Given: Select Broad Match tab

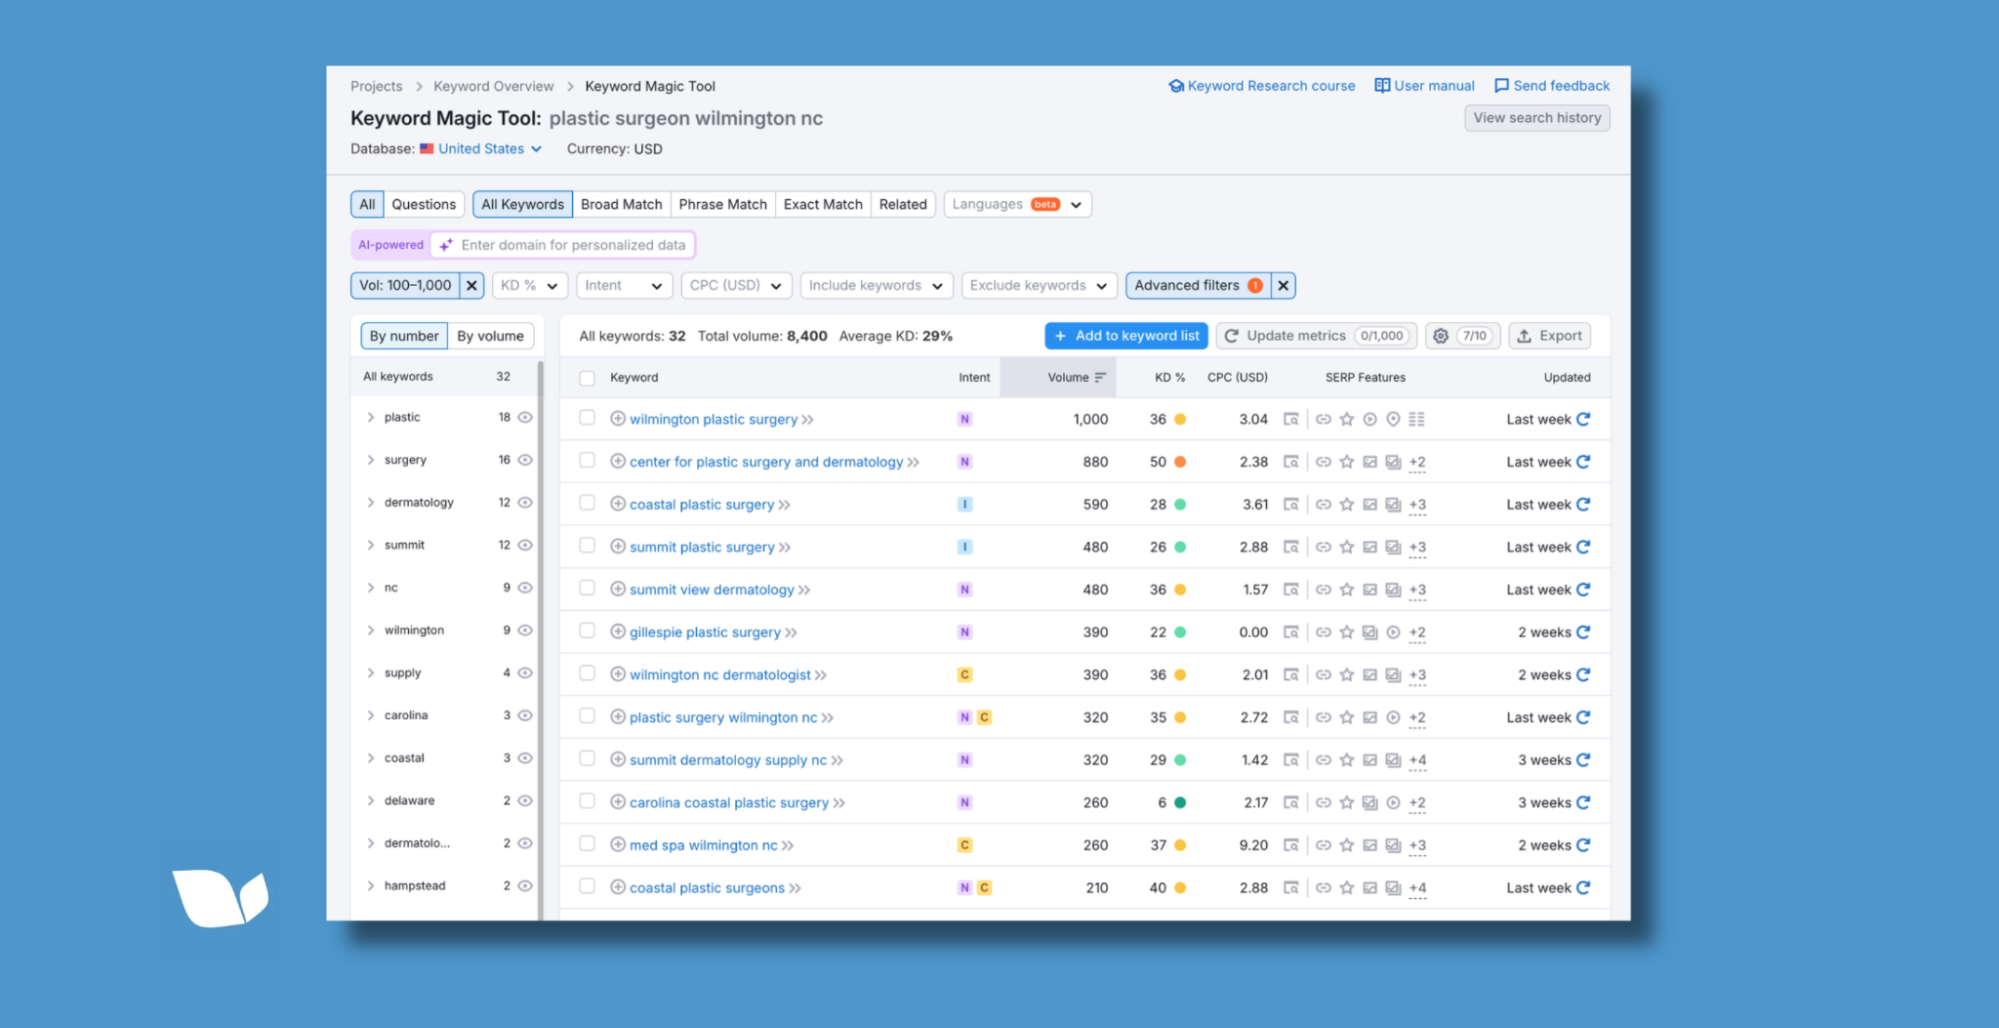Looking at the screenshot, I should pos(621,204).
